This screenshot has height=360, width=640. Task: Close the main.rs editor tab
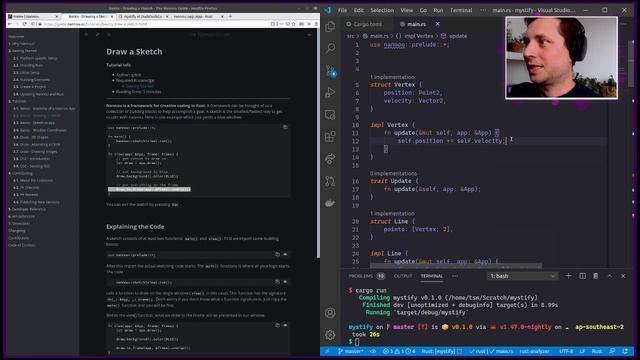(438, 24)
